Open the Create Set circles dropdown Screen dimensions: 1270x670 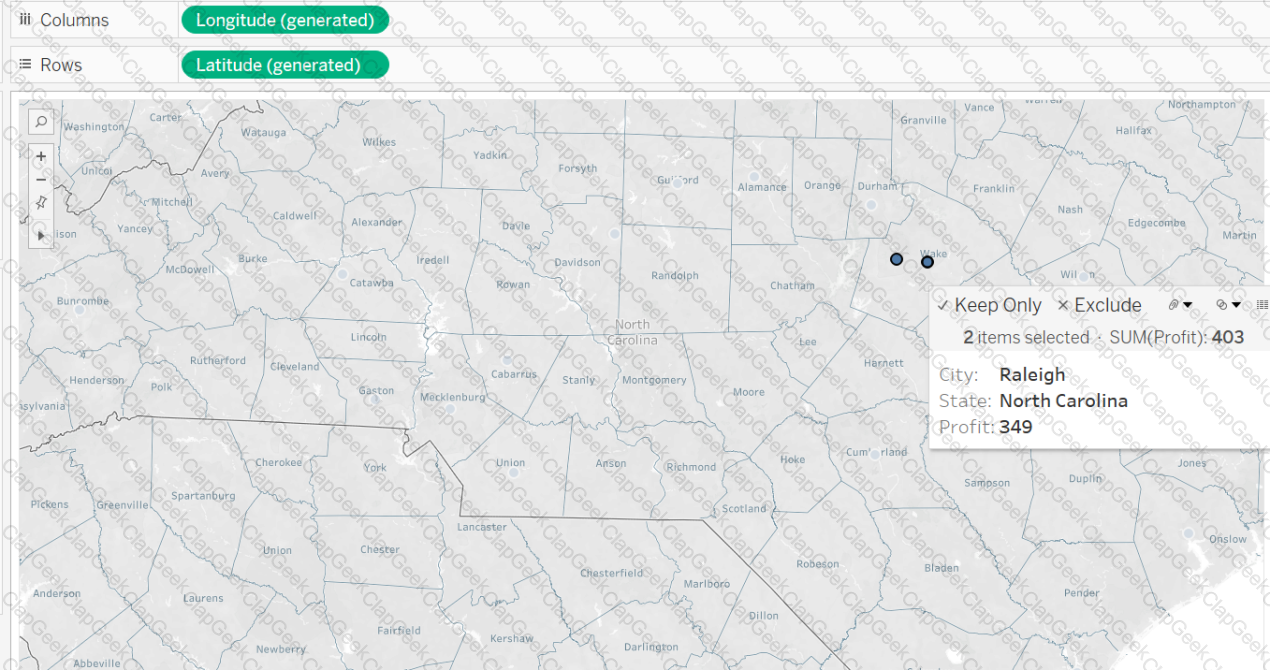1228,305
